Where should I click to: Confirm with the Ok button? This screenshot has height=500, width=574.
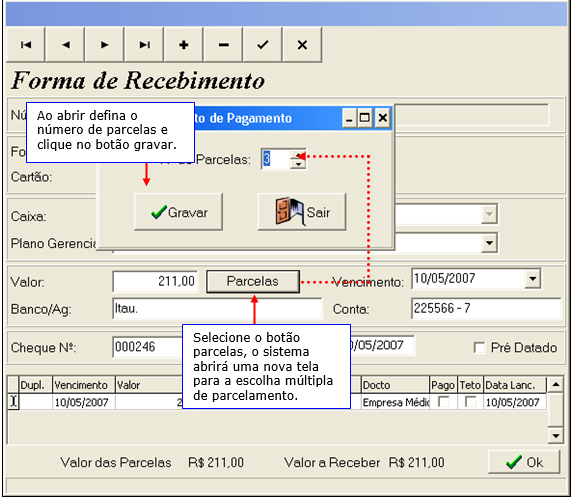pyautogui.click(x=524, y=462)
